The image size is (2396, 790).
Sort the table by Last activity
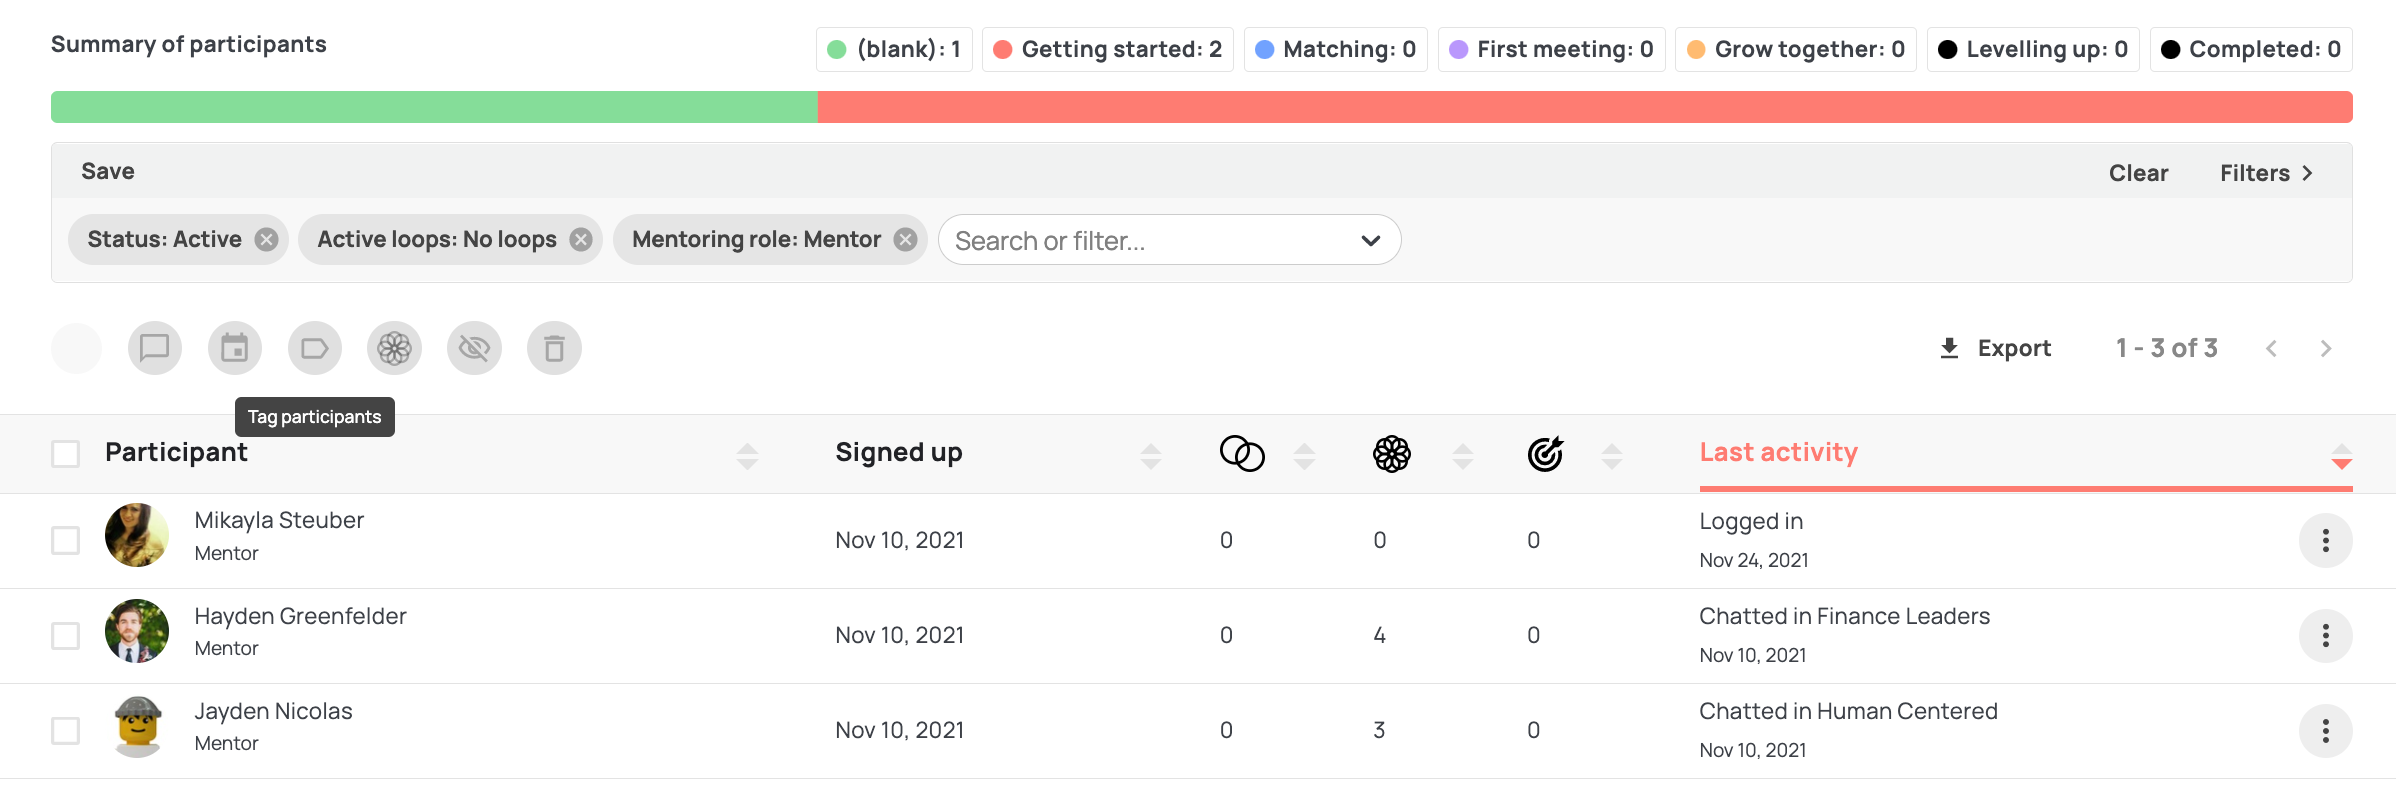point(1778,452)
